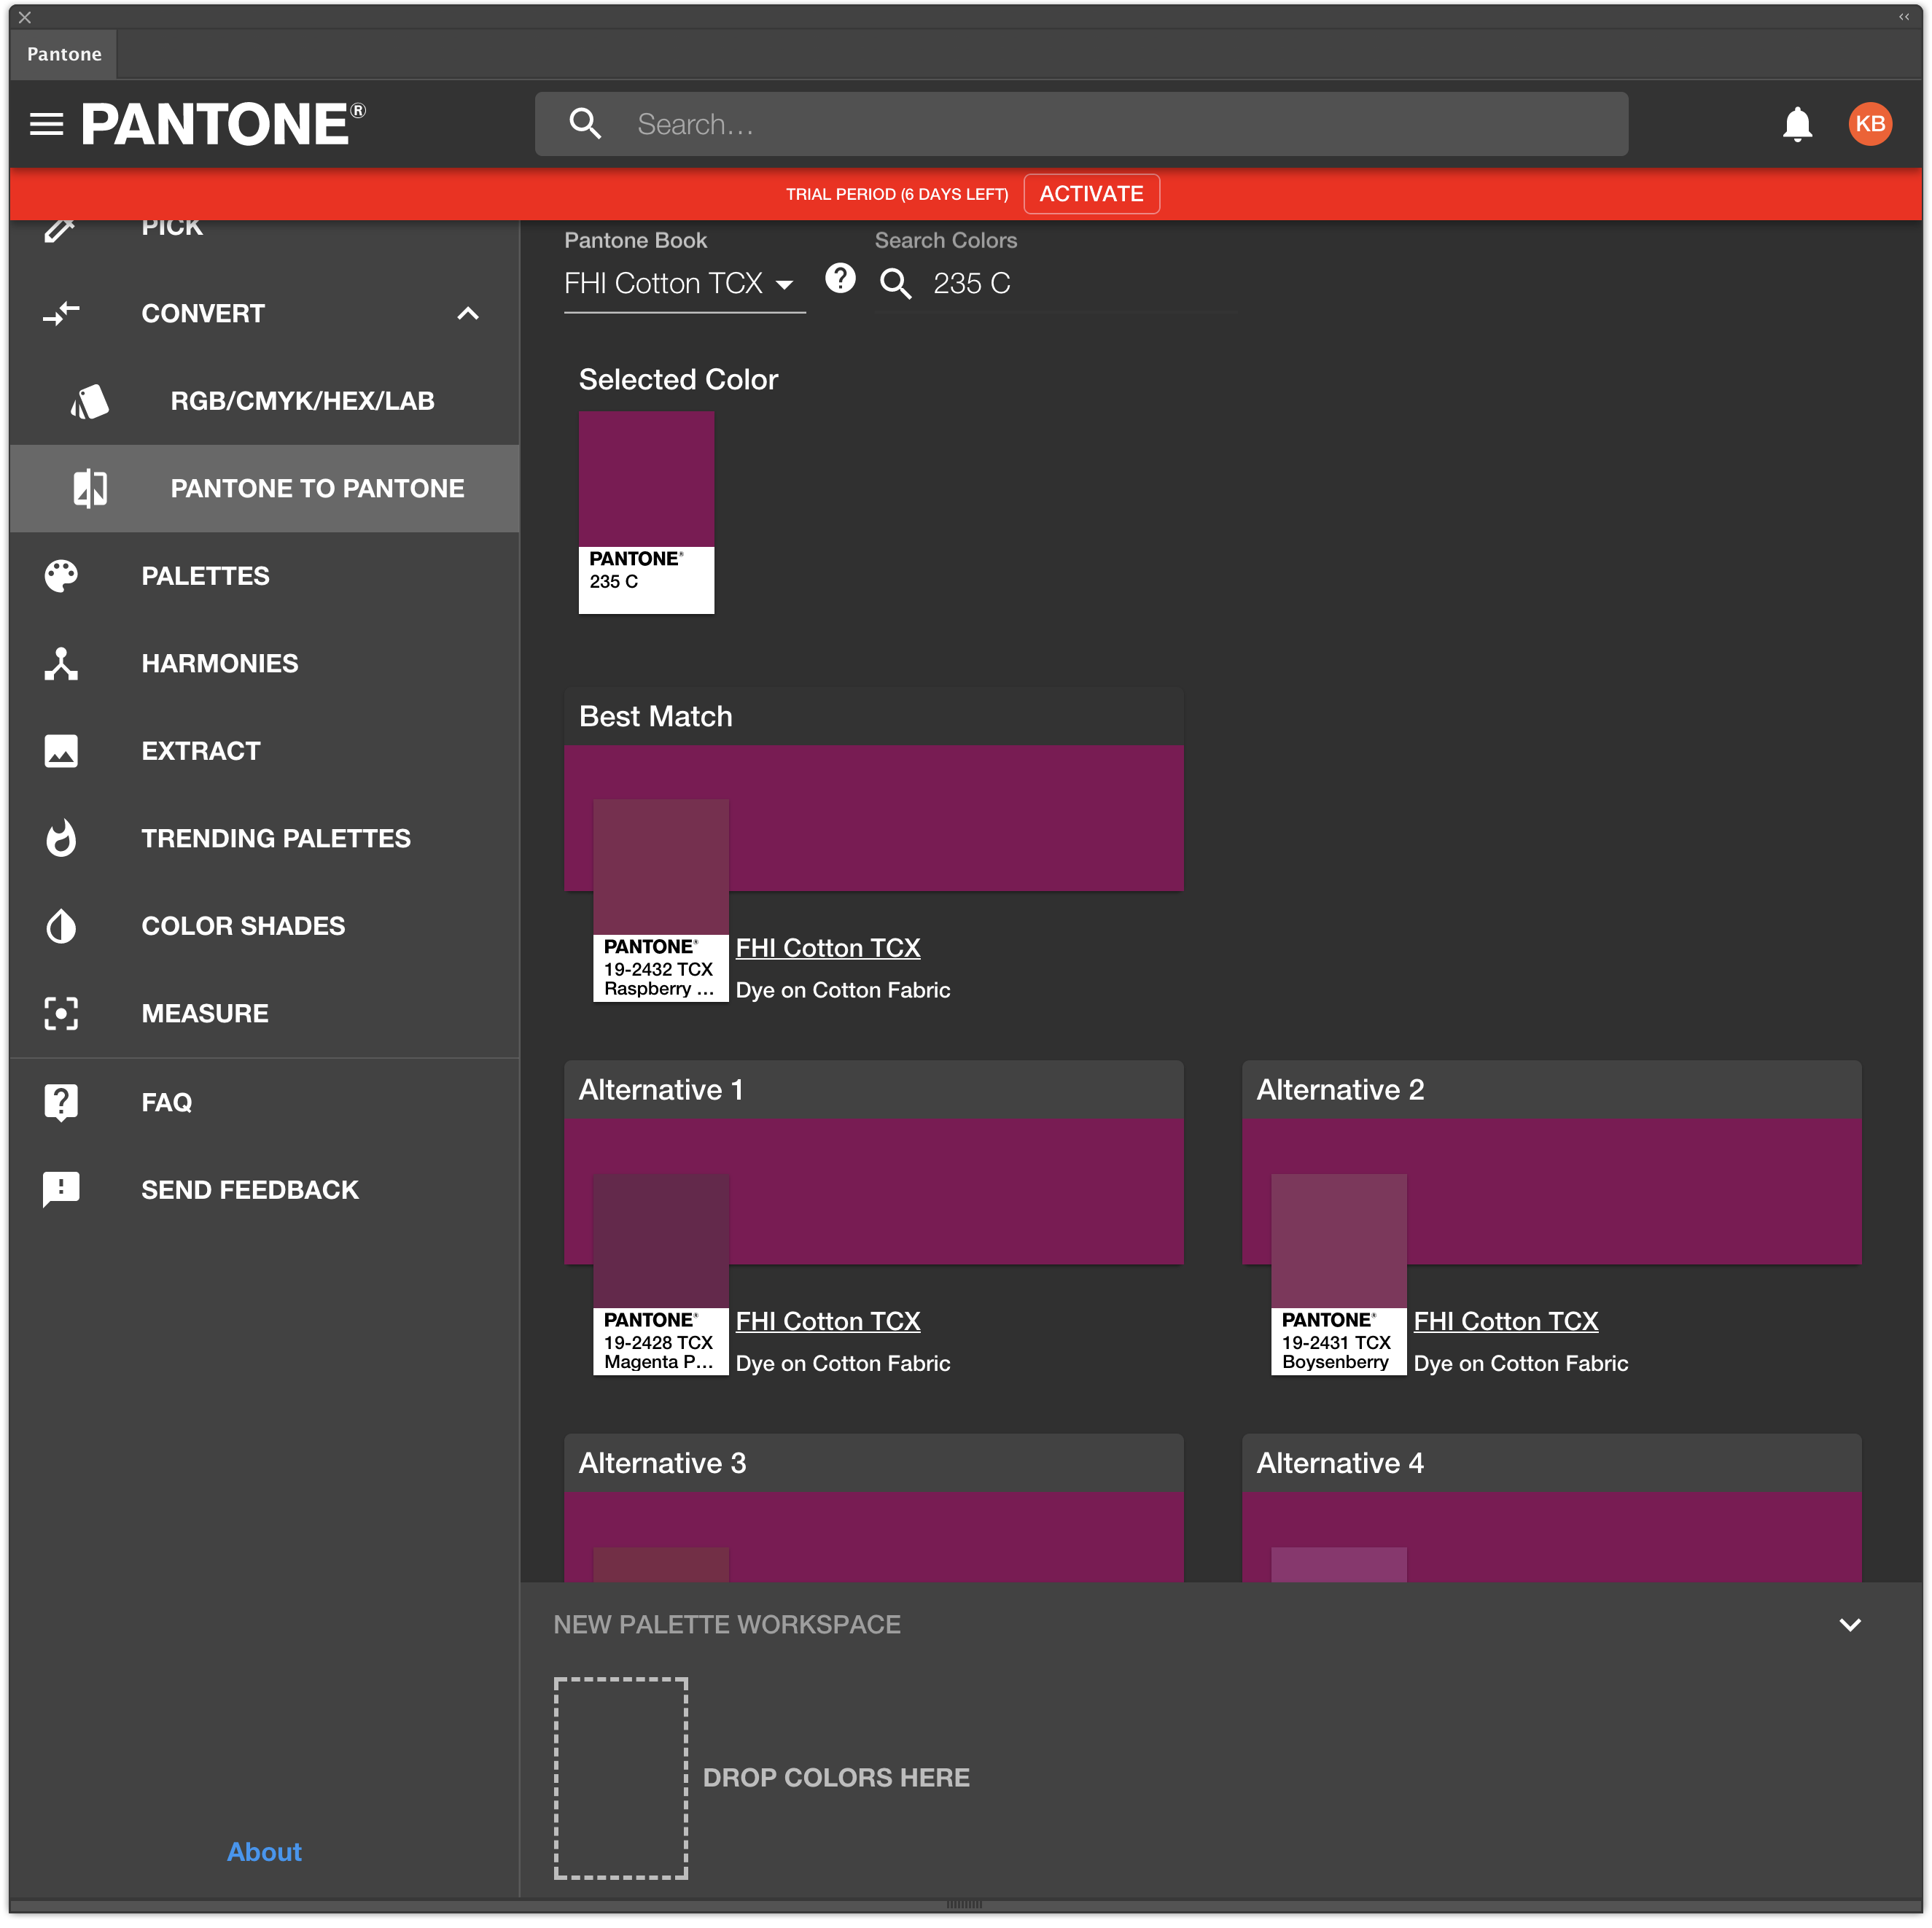The image size is (1932, 1928).
Task: Click the Trial Period 6 days left text
Action: pos(897,194)
